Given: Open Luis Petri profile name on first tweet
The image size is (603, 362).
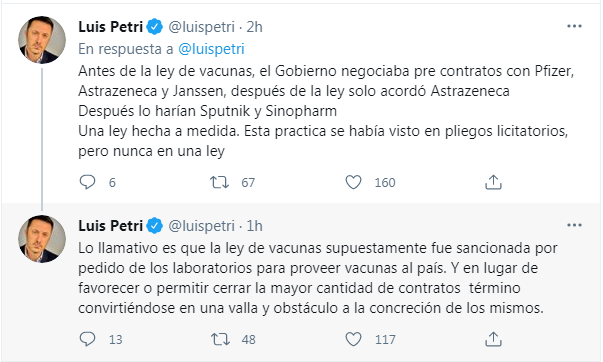Looking at the screenshot, I should point(110,27).
